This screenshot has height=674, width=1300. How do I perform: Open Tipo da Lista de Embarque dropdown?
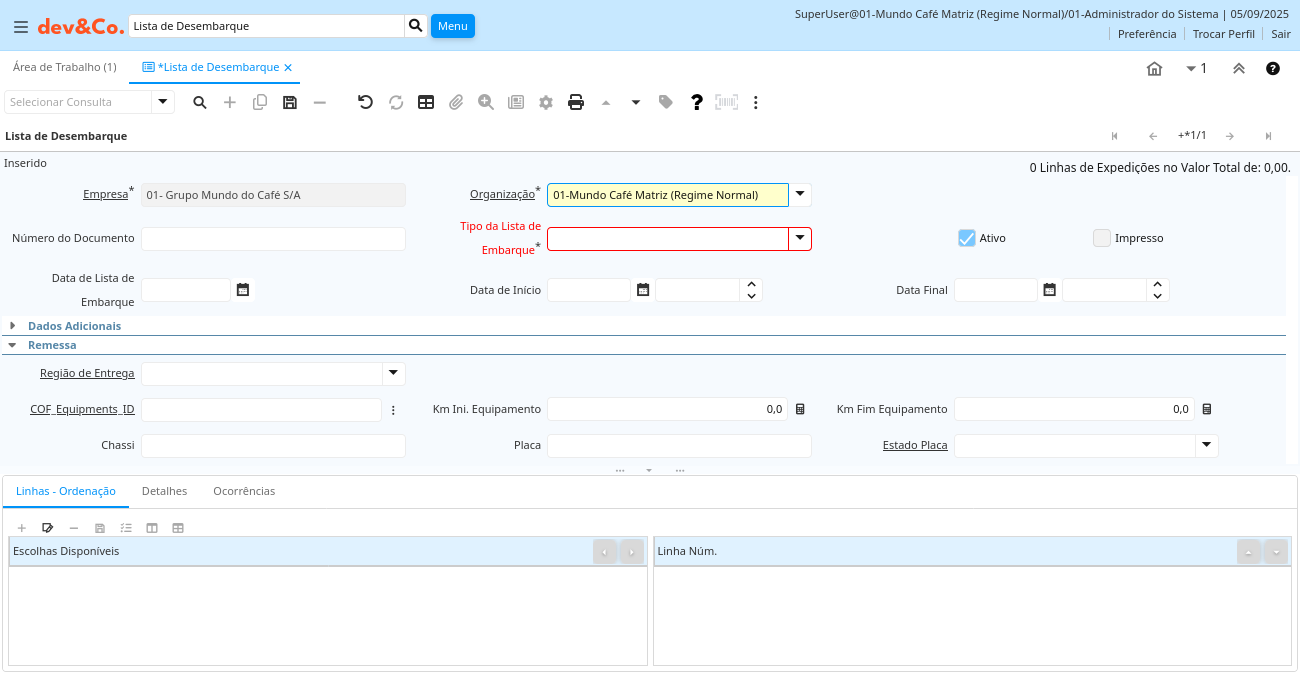[x=800, y=238]
